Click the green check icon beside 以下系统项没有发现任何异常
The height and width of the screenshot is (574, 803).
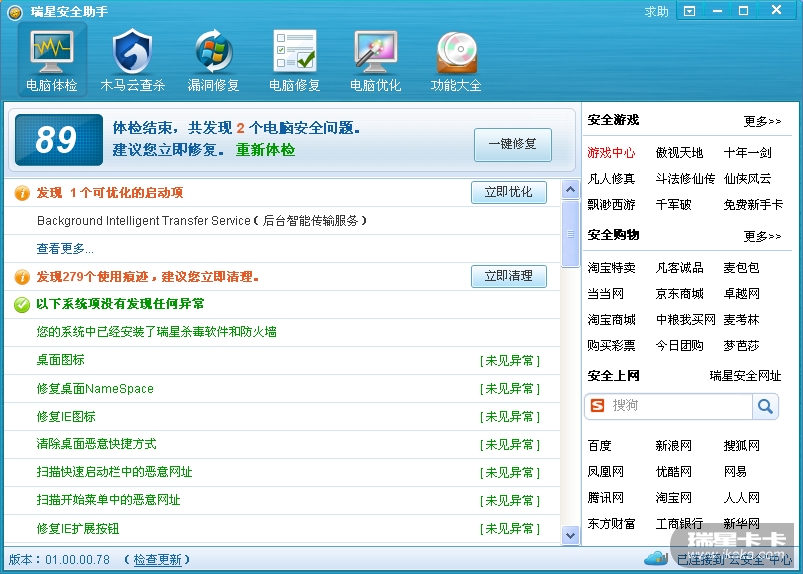22,305
